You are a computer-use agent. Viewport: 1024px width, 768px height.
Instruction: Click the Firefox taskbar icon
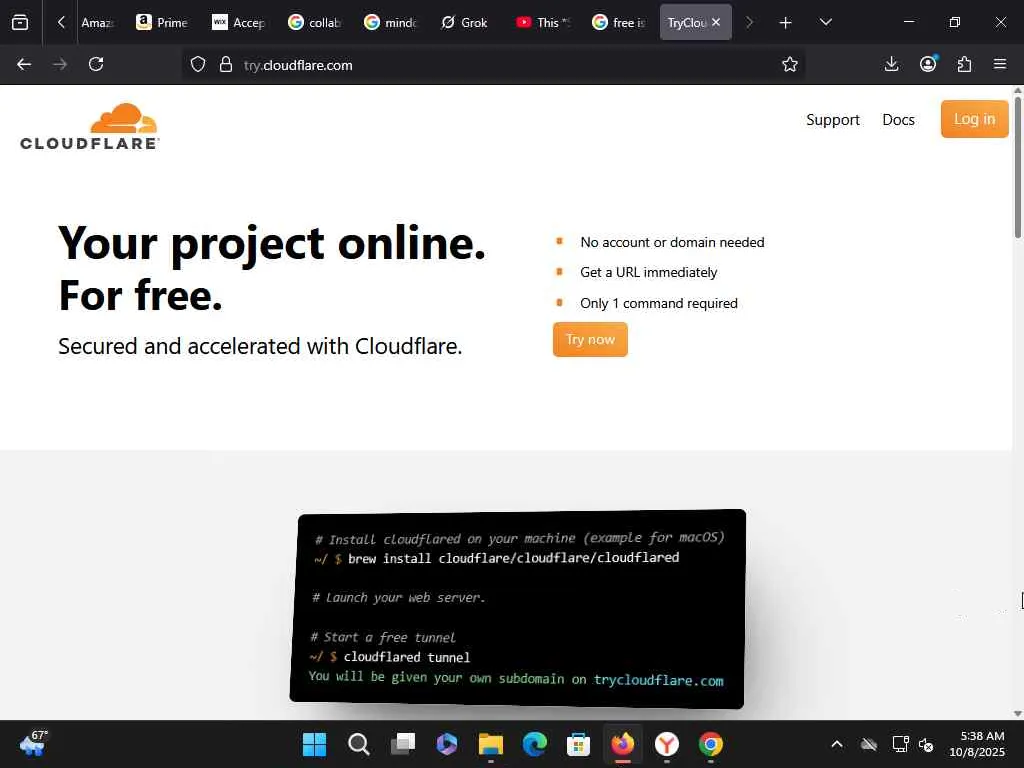[622, 744]
